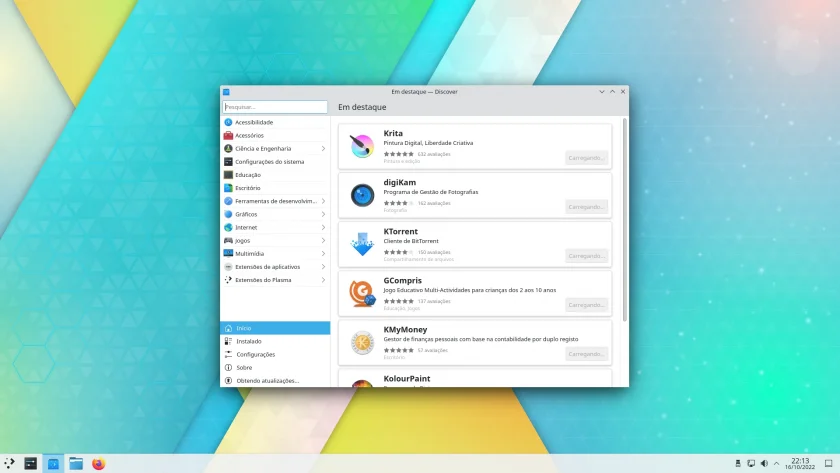840x473 pixels.
Task: Select the Início sidebar item
Action: pos(275,328)
